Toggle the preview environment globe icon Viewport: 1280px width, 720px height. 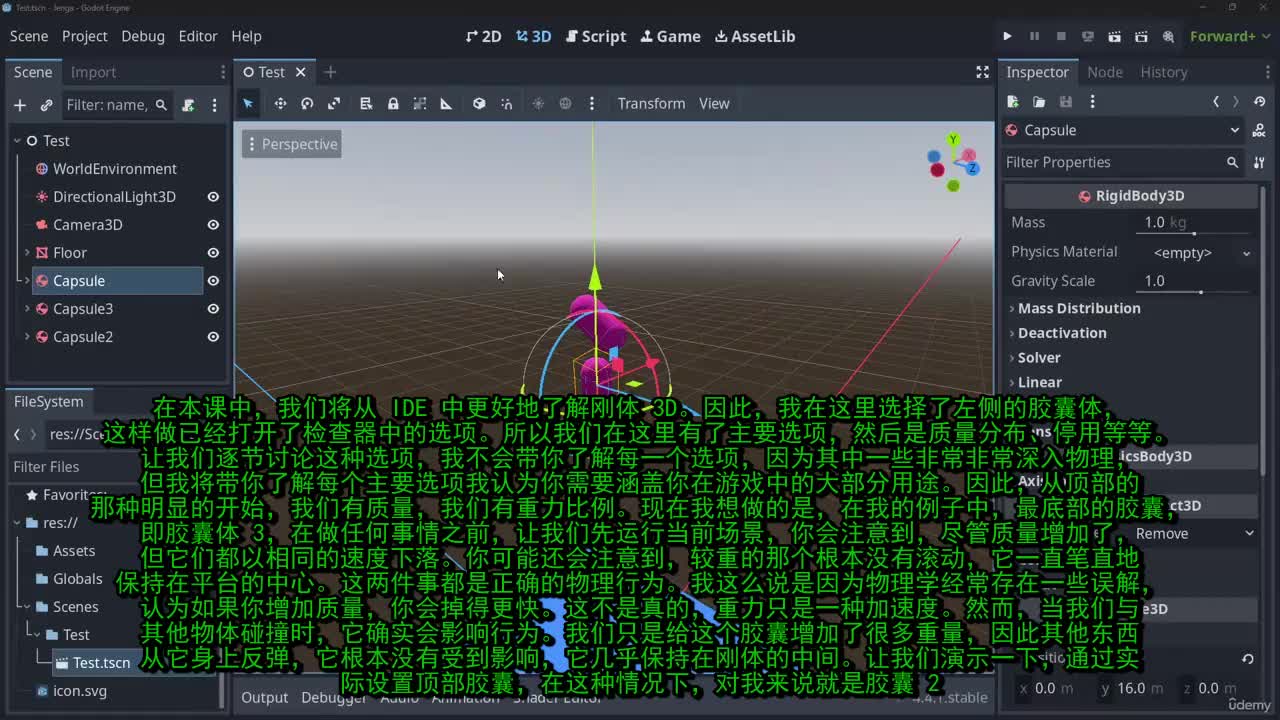565,103
